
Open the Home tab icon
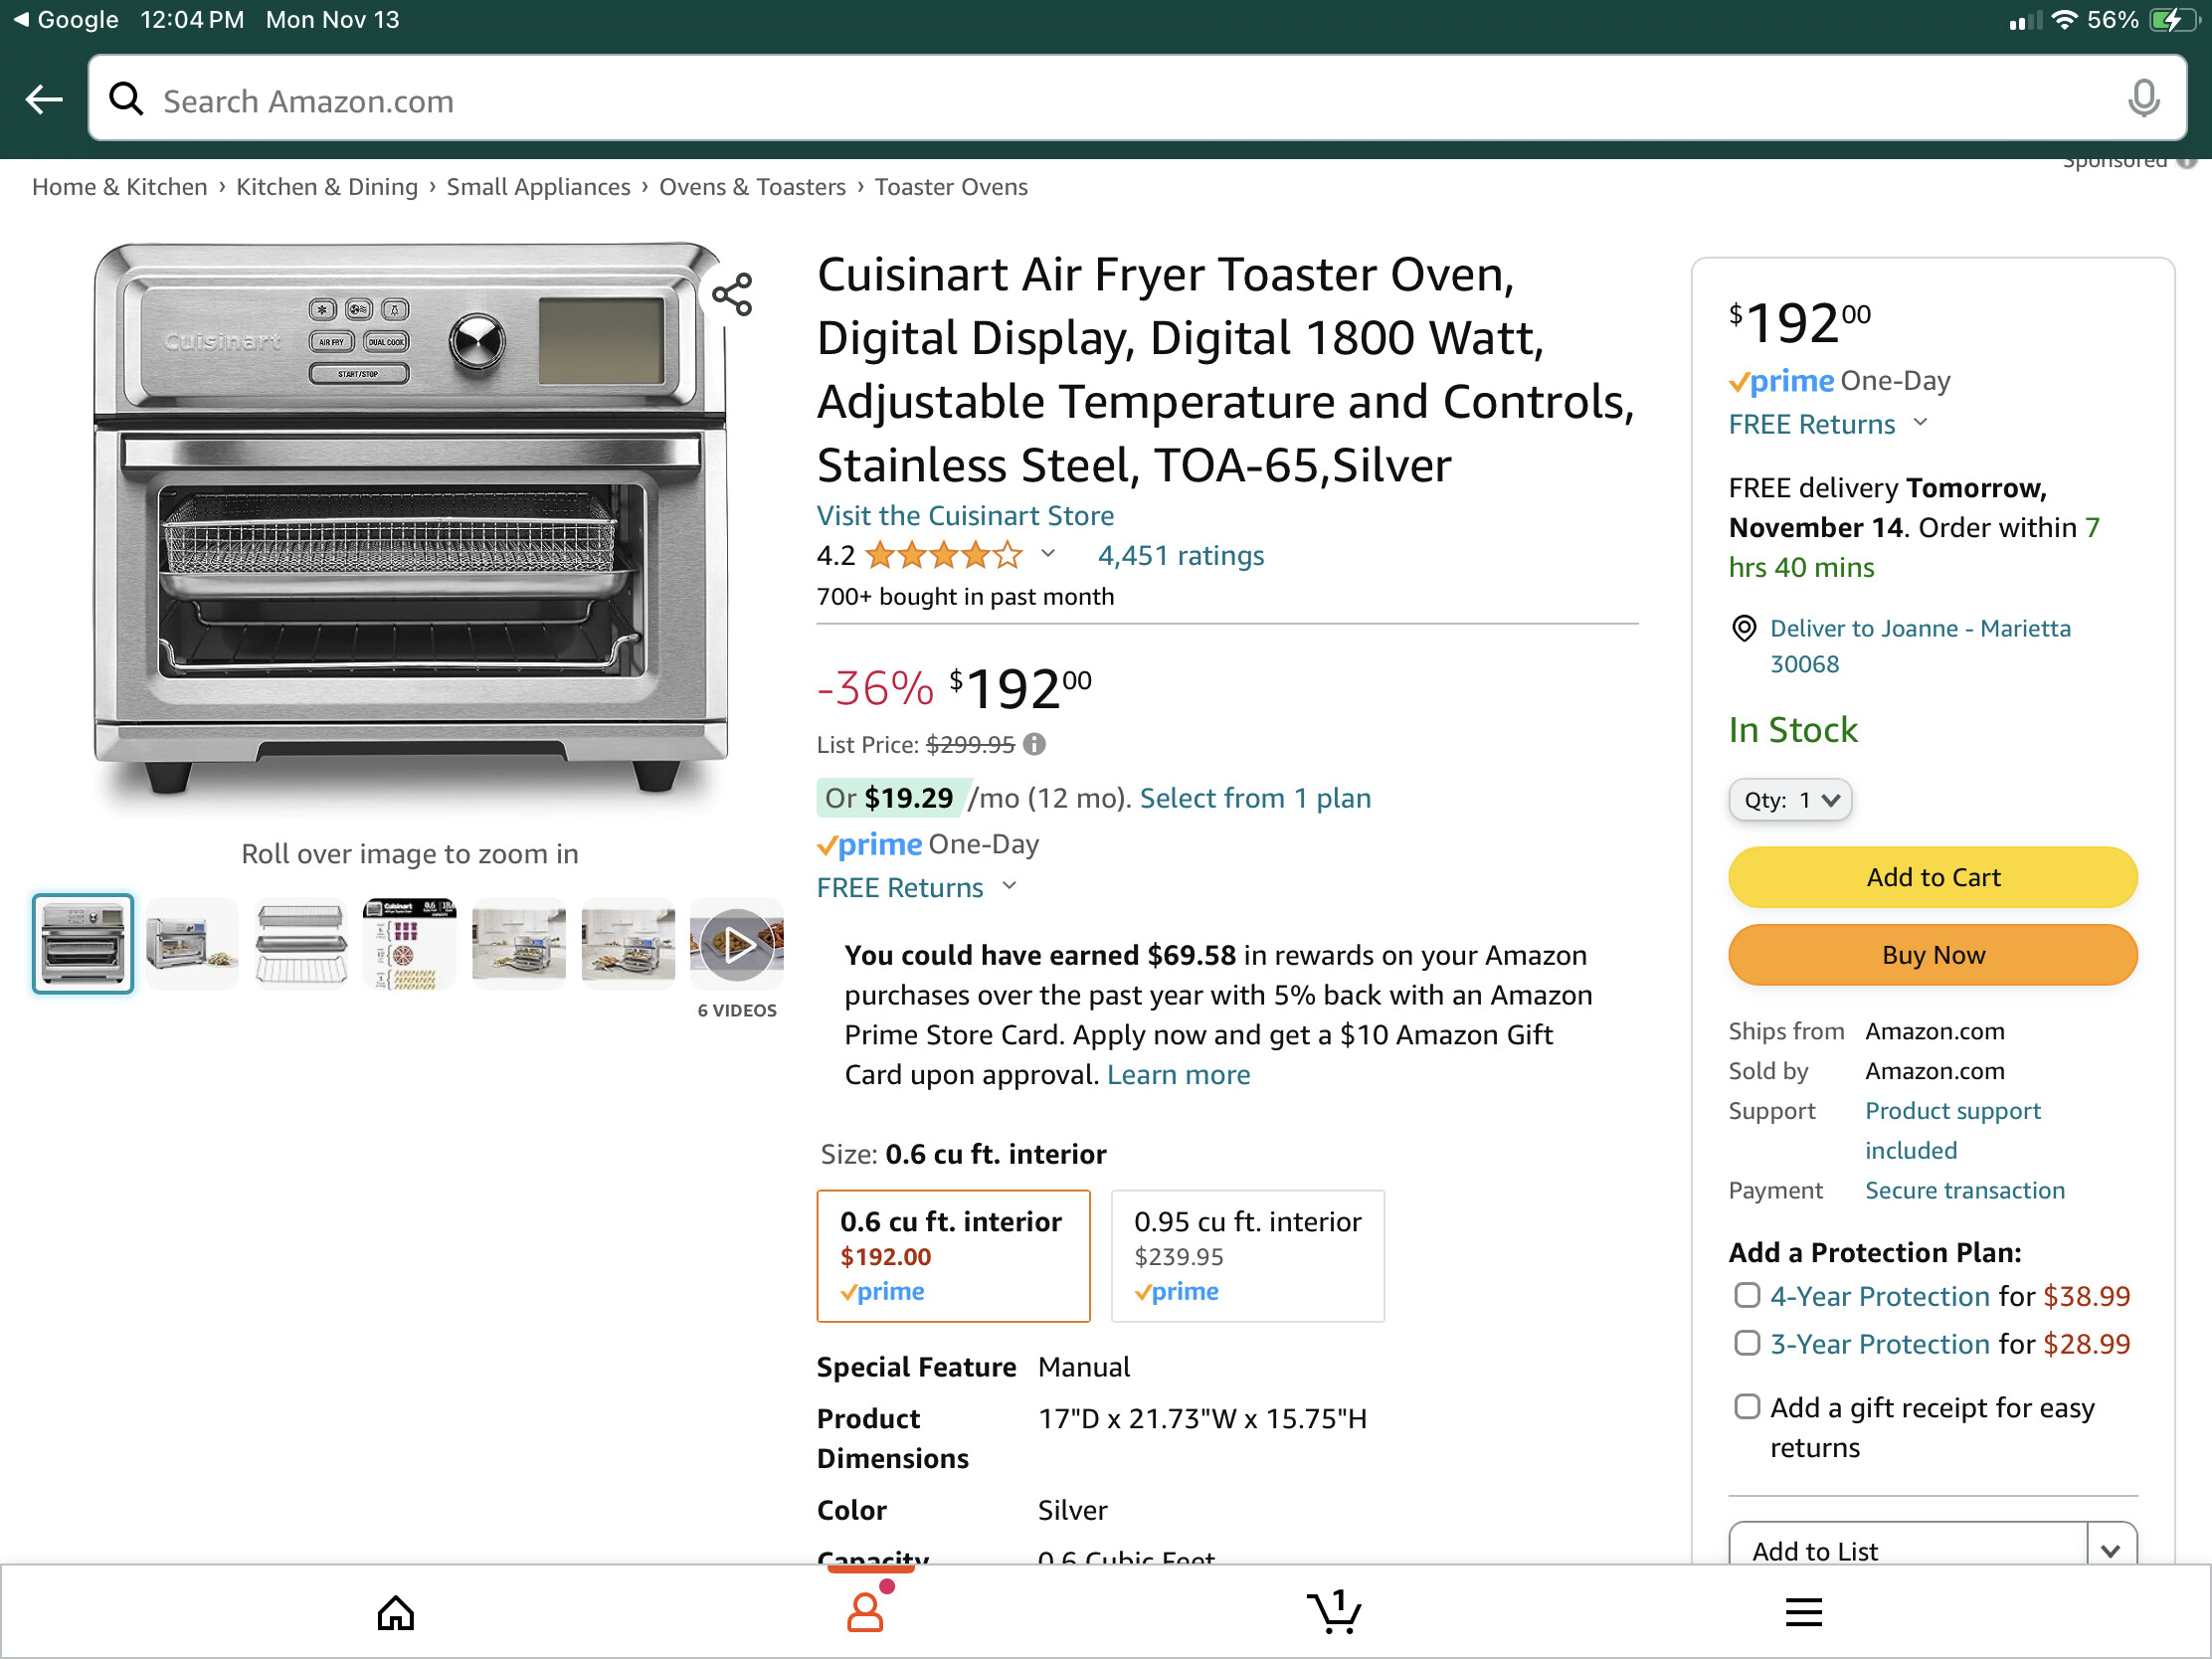tap(396, 1612)
